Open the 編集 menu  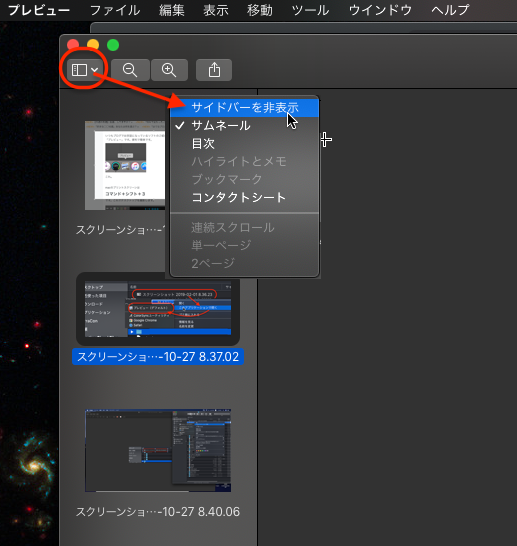pos(172,10)
